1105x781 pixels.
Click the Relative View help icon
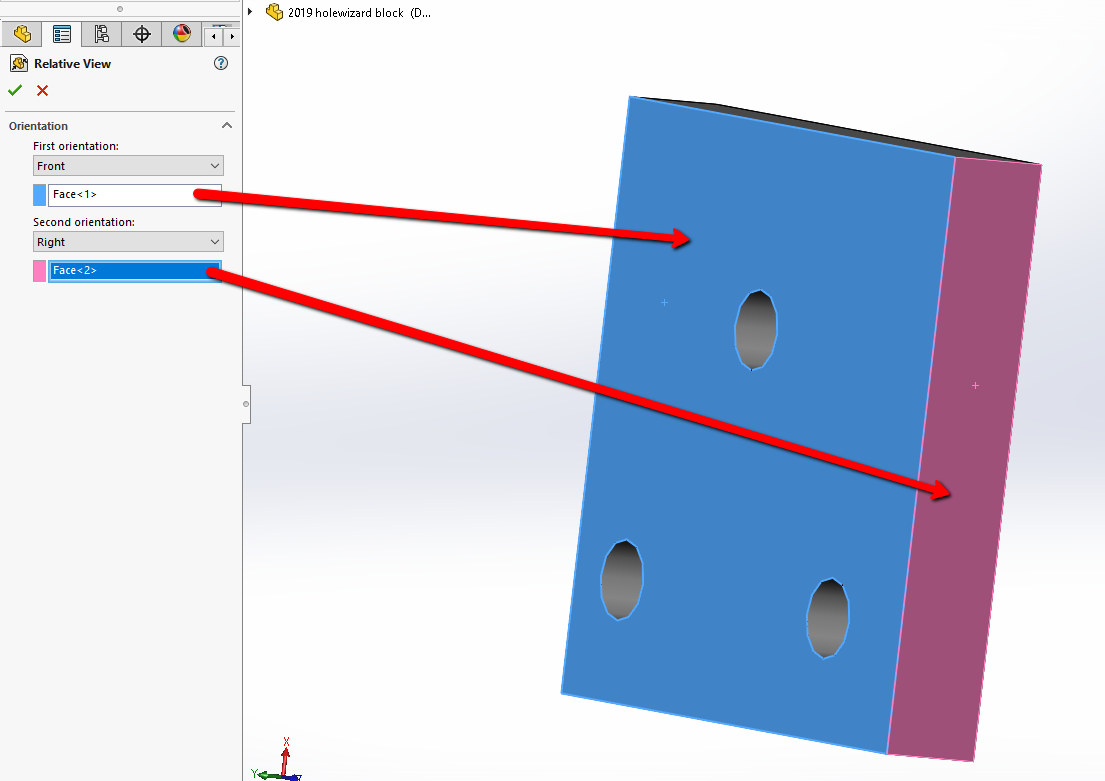(221, 63)
